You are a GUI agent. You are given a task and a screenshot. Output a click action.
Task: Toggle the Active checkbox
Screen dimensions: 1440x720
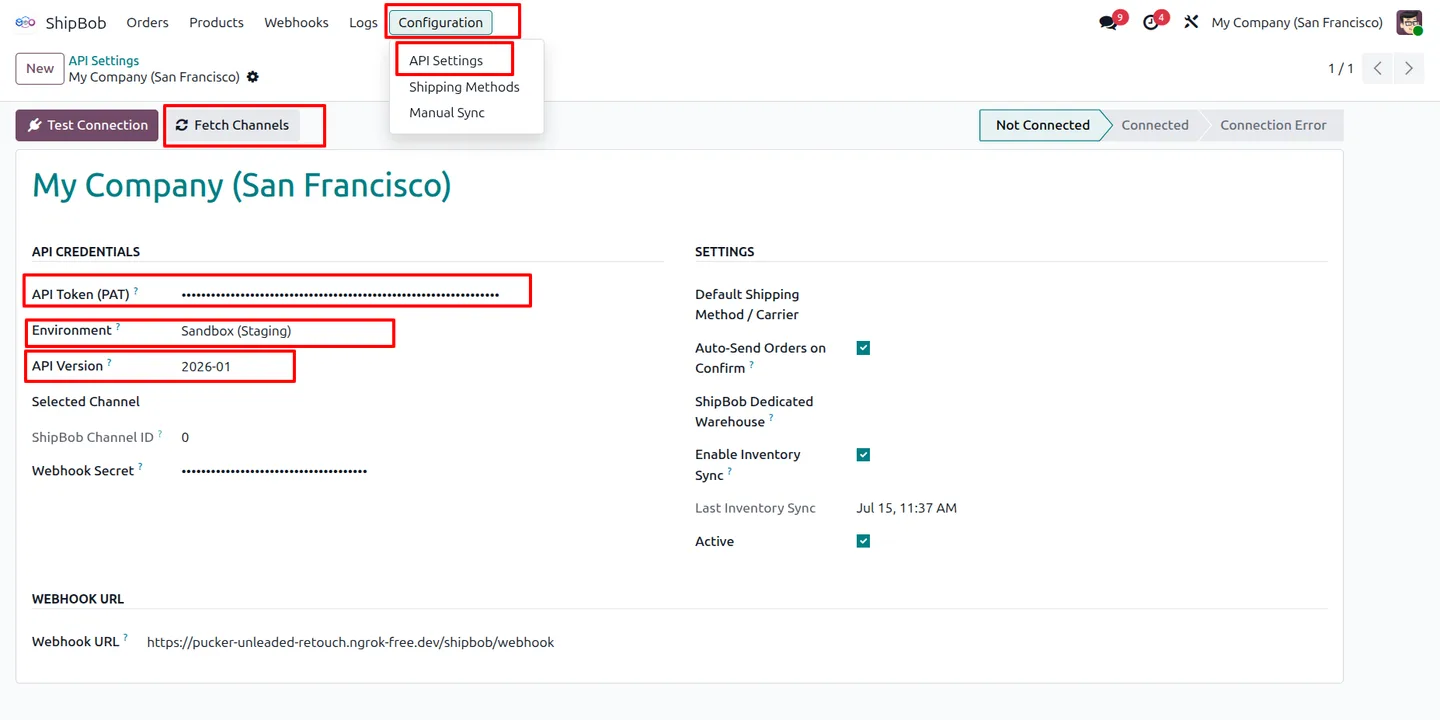click(863, 541)
